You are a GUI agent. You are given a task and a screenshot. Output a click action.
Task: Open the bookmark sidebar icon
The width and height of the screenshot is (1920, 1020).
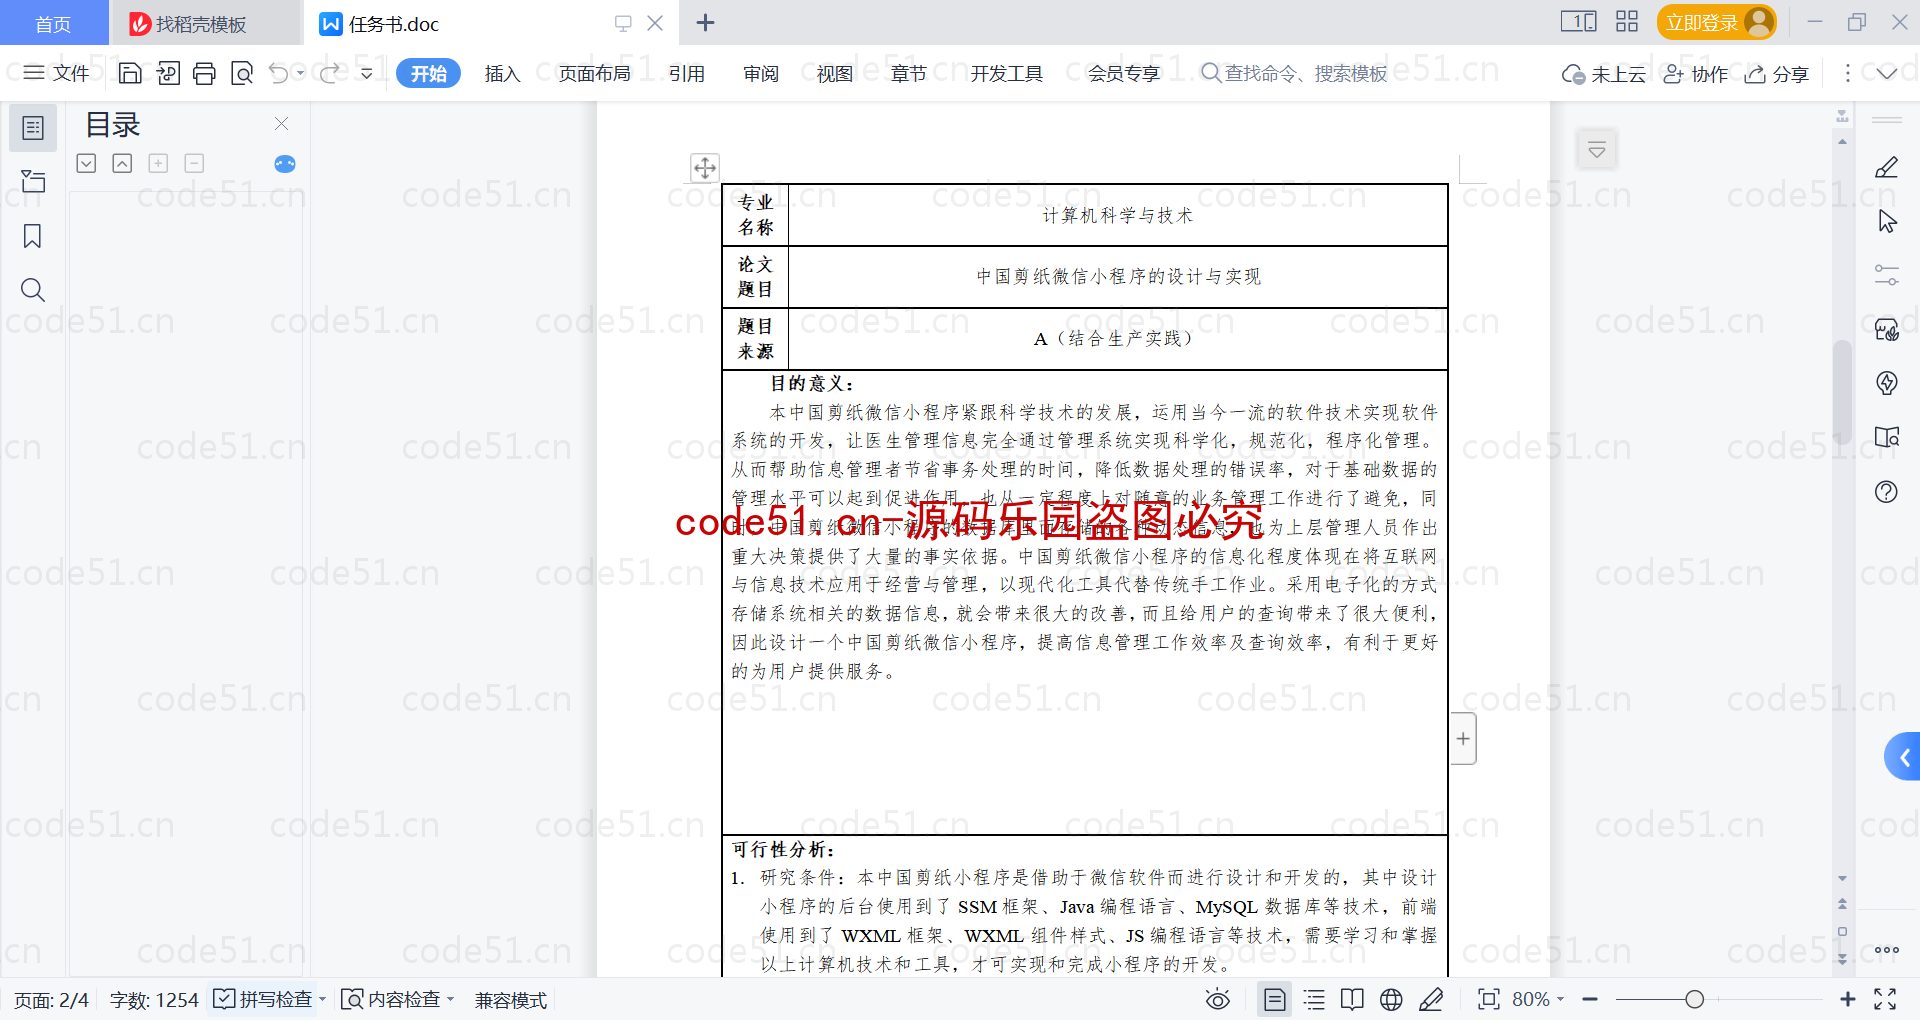coord(33,236)
